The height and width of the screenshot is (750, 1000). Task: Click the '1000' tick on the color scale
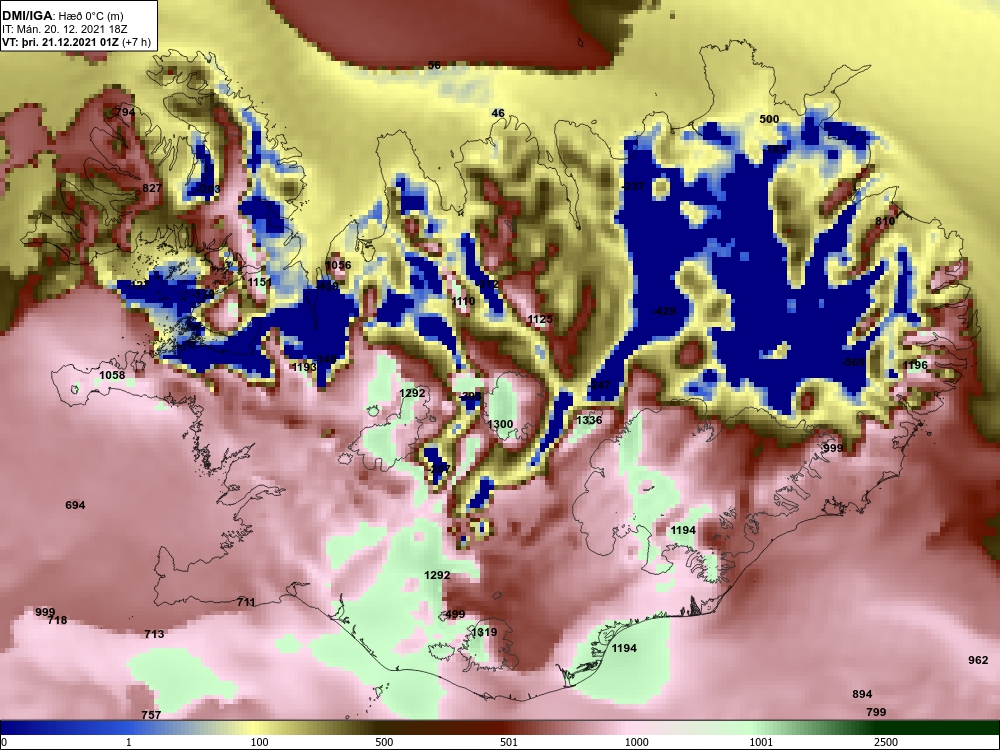(x=637, y=742)
